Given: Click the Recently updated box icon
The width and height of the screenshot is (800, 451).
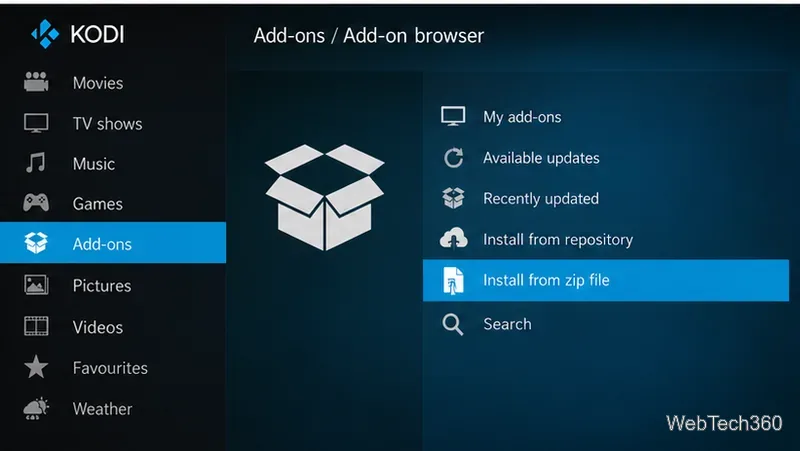Looking at the screenshot, I should point(453,198).
